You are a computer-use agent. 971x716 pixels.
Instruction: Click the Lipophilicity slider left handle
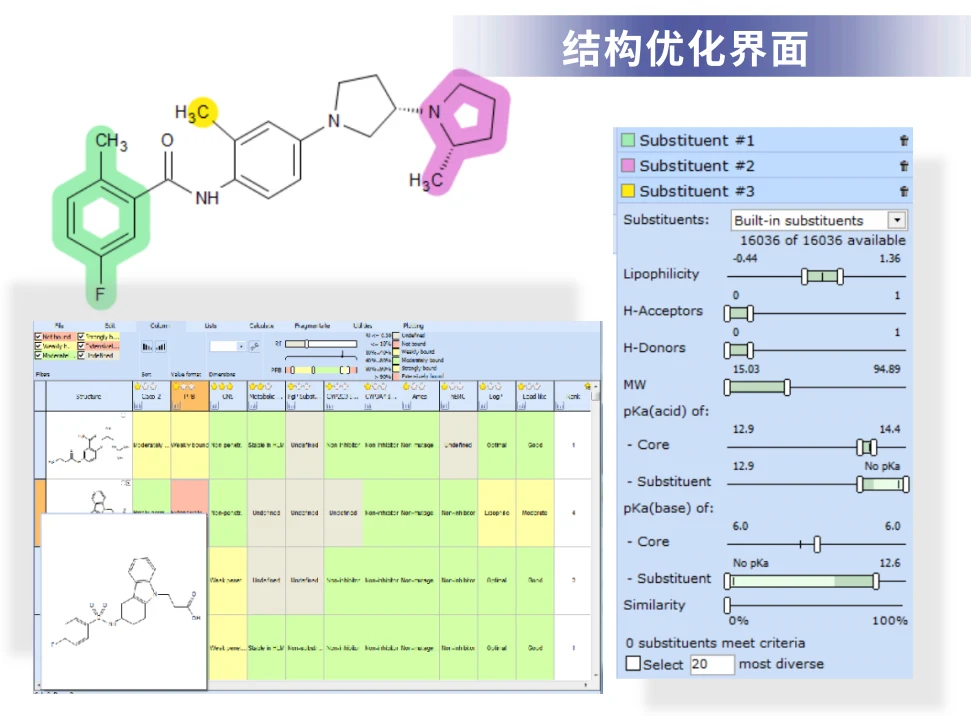click(x=804, y=276)
